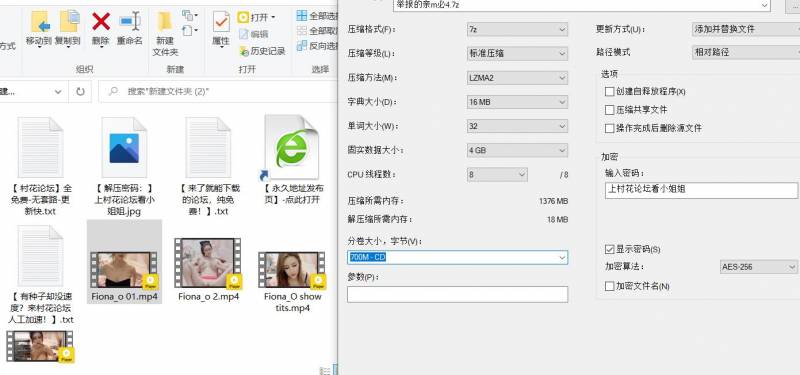Select the Fiona_o 2.mp4 video thumbnail
The height and width of the screenshot is (375, 800).
207,263
